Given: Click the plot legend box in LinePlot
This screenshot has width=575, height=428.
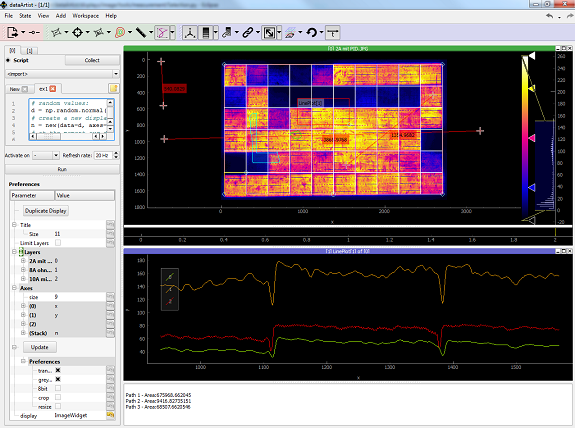Looking at the screenshot, I should click(x=170, y=289).
